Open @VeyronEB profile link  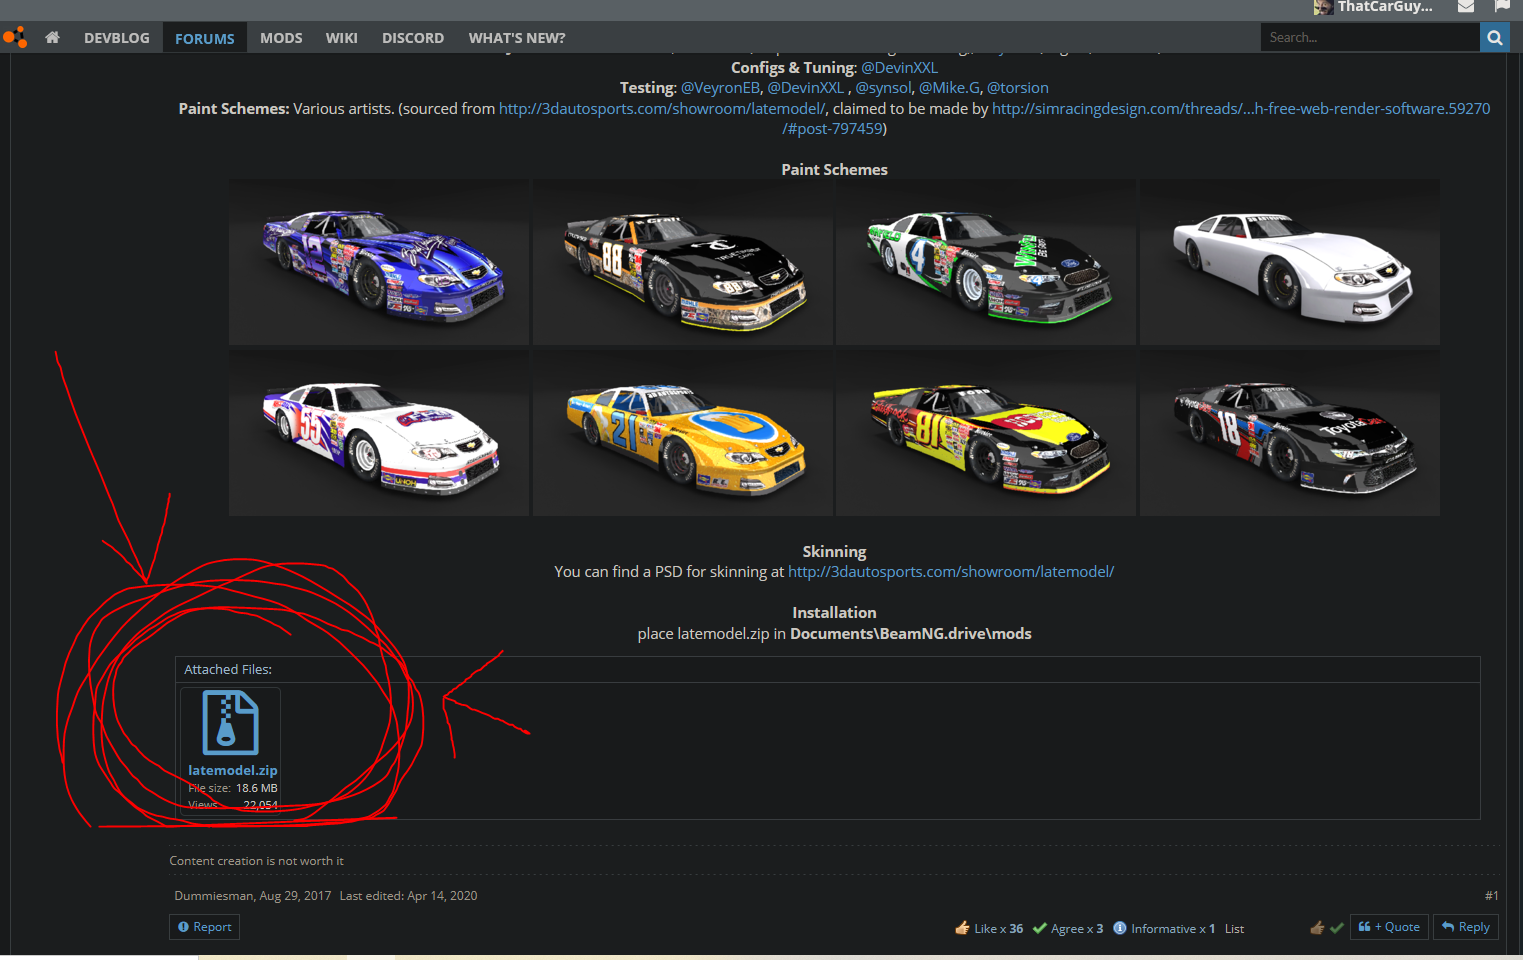coord(720,88)
